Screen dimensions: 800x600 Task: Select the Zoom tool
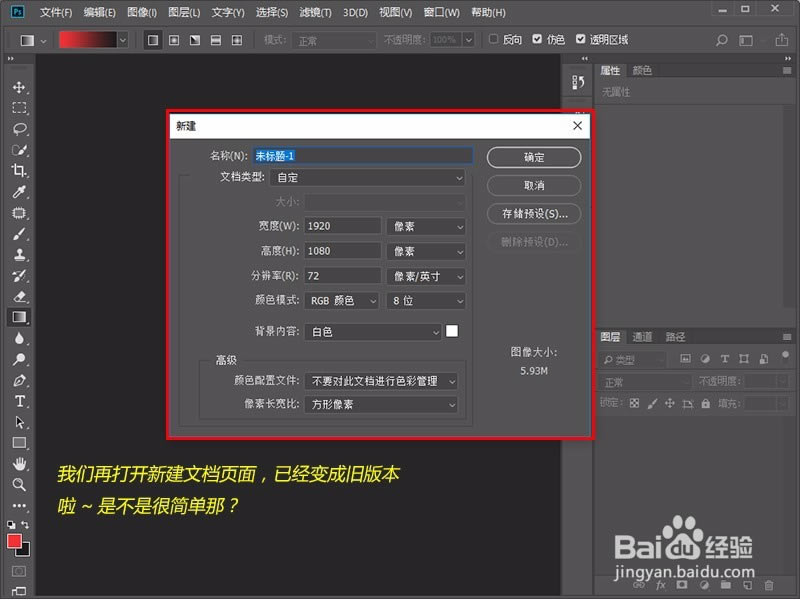click(x=18, y=485)
